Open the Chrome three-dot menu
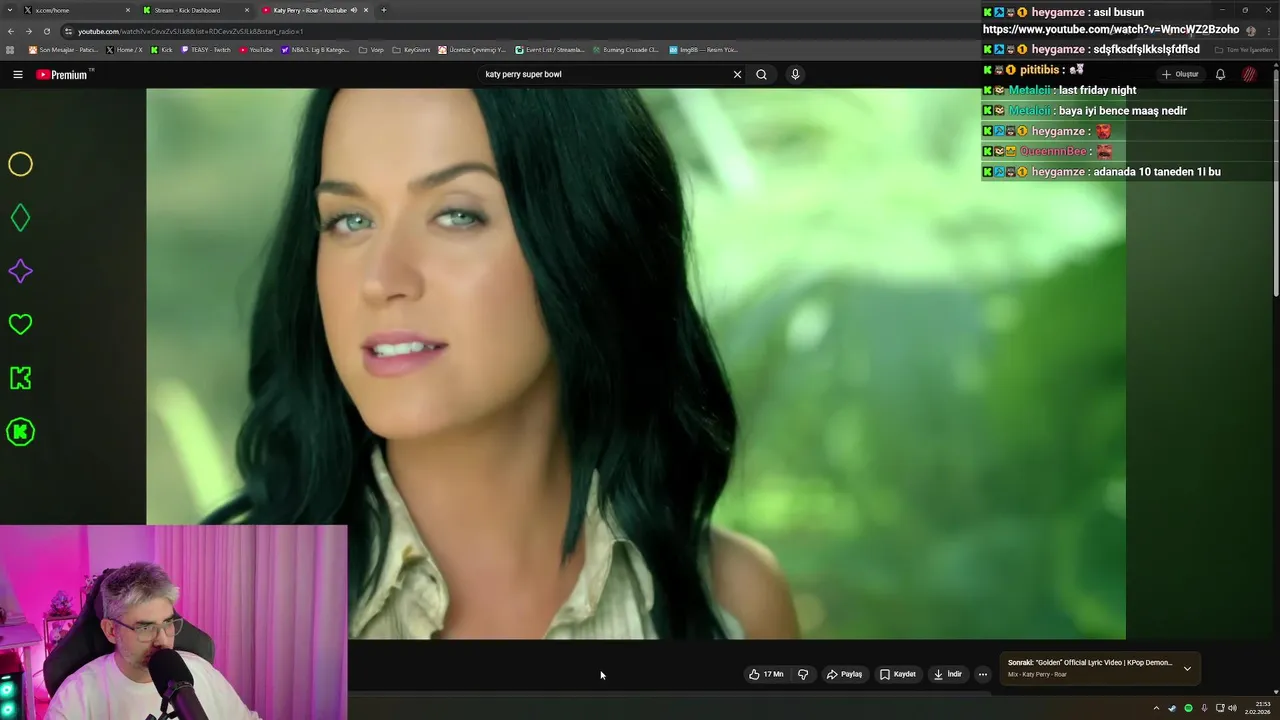The height and width of the screenshot is (720, 1280). coord(1269,31)
